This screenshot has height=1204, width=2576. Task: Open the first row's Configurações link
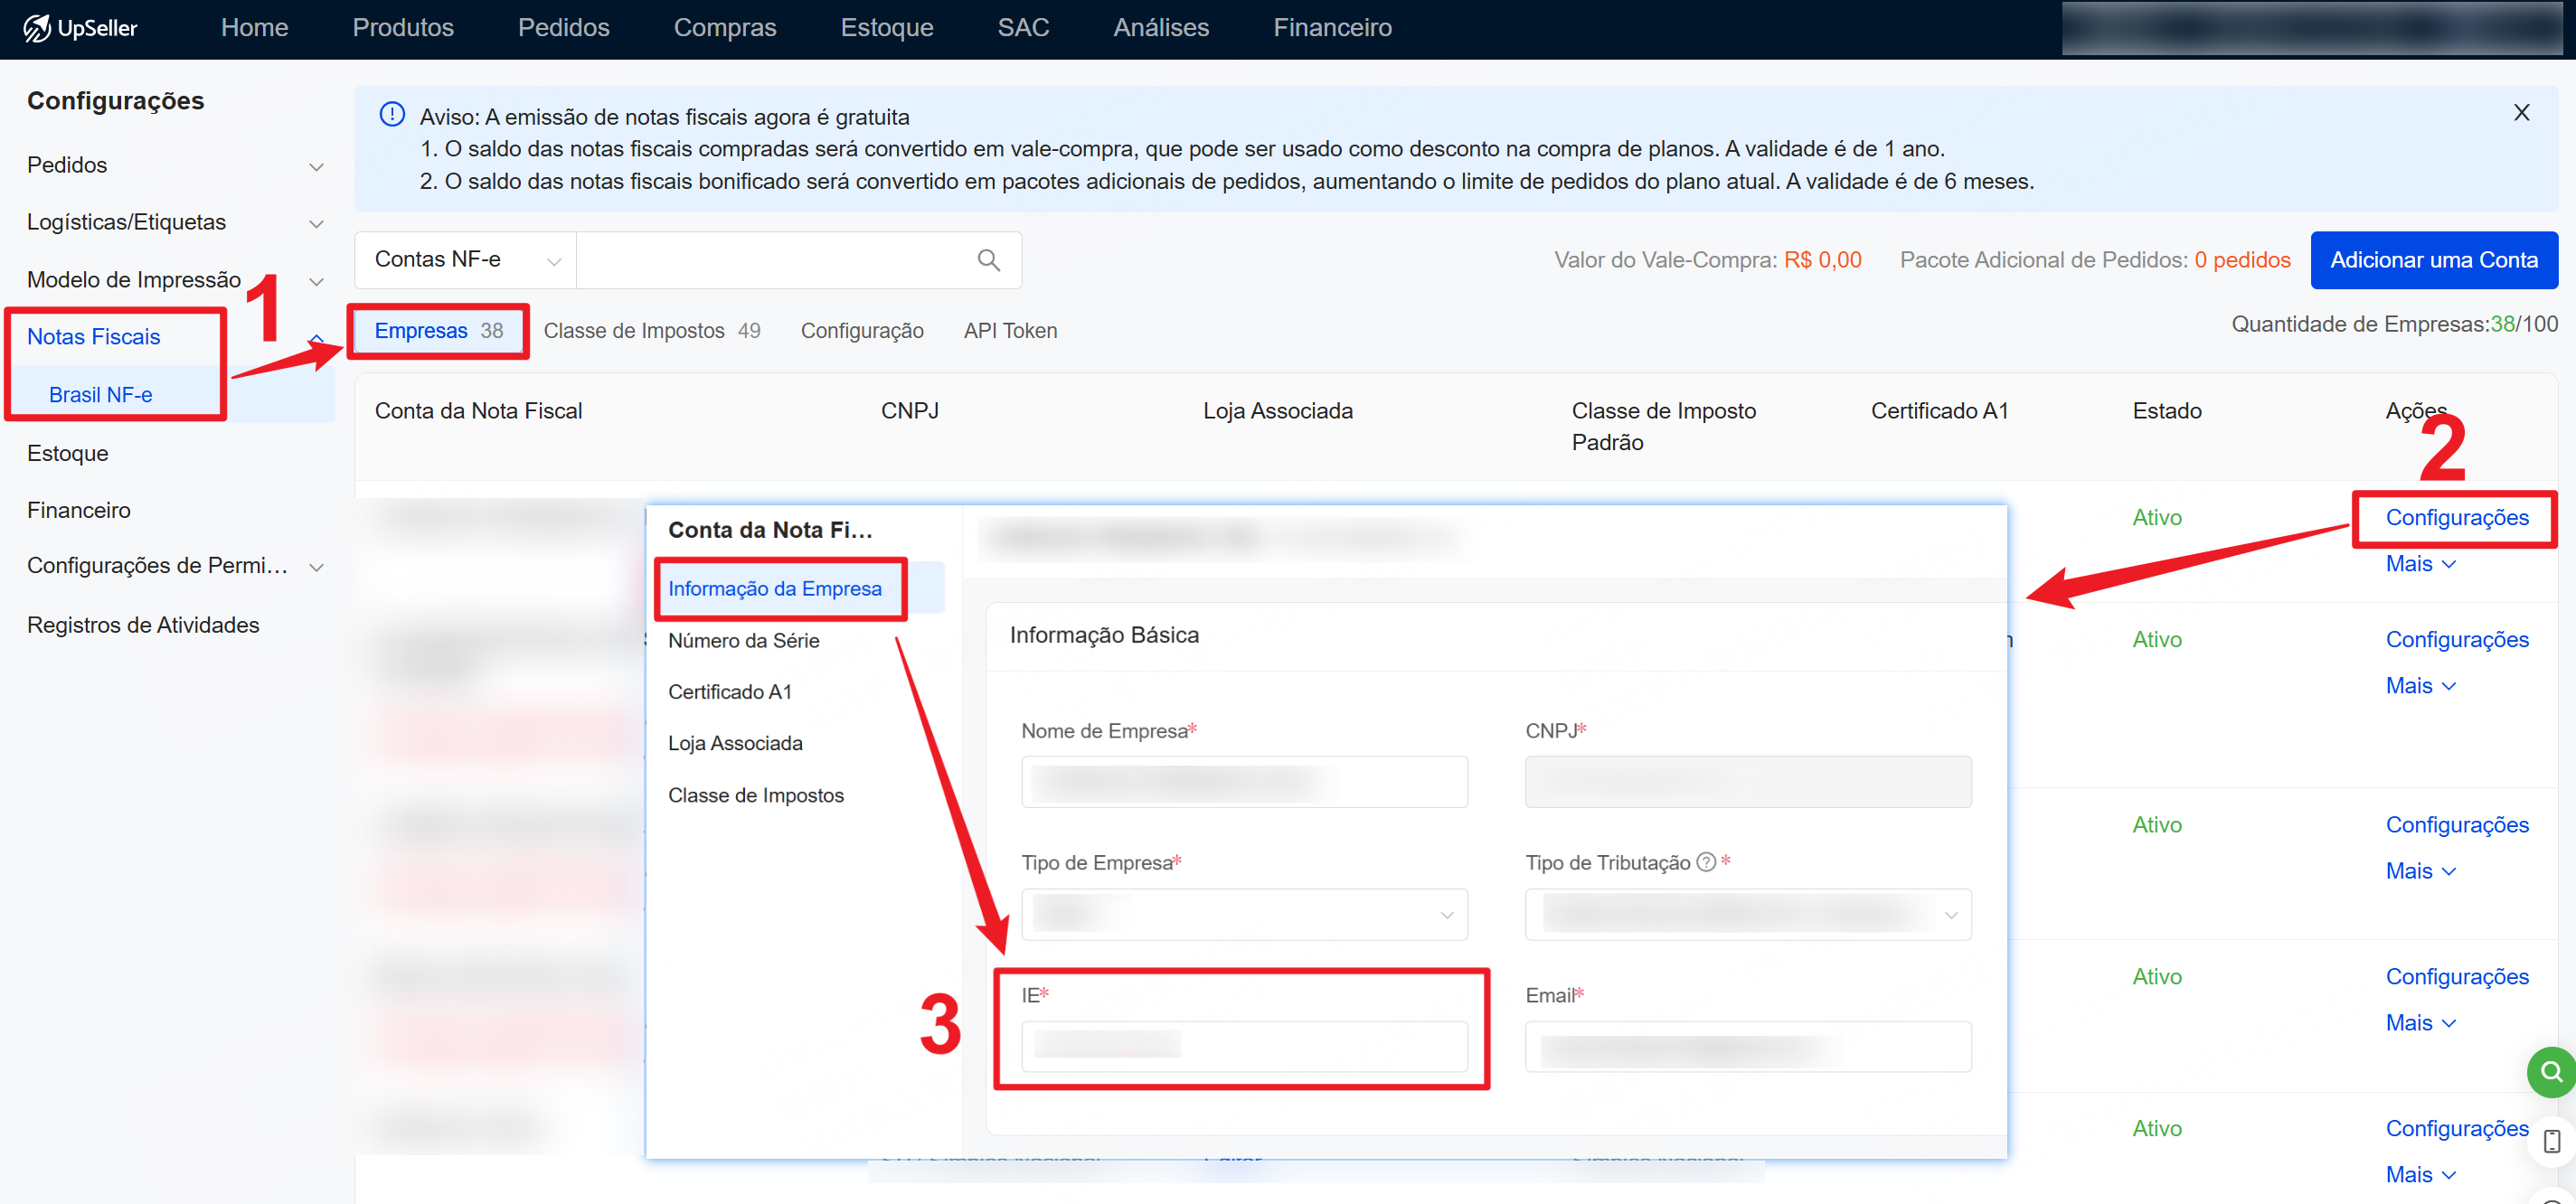(x=2456, y=518)
